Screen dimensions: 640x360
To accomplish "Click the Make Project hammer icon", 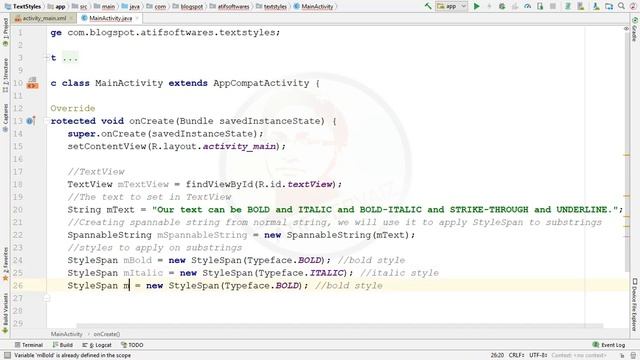I will tap(428, 6).
